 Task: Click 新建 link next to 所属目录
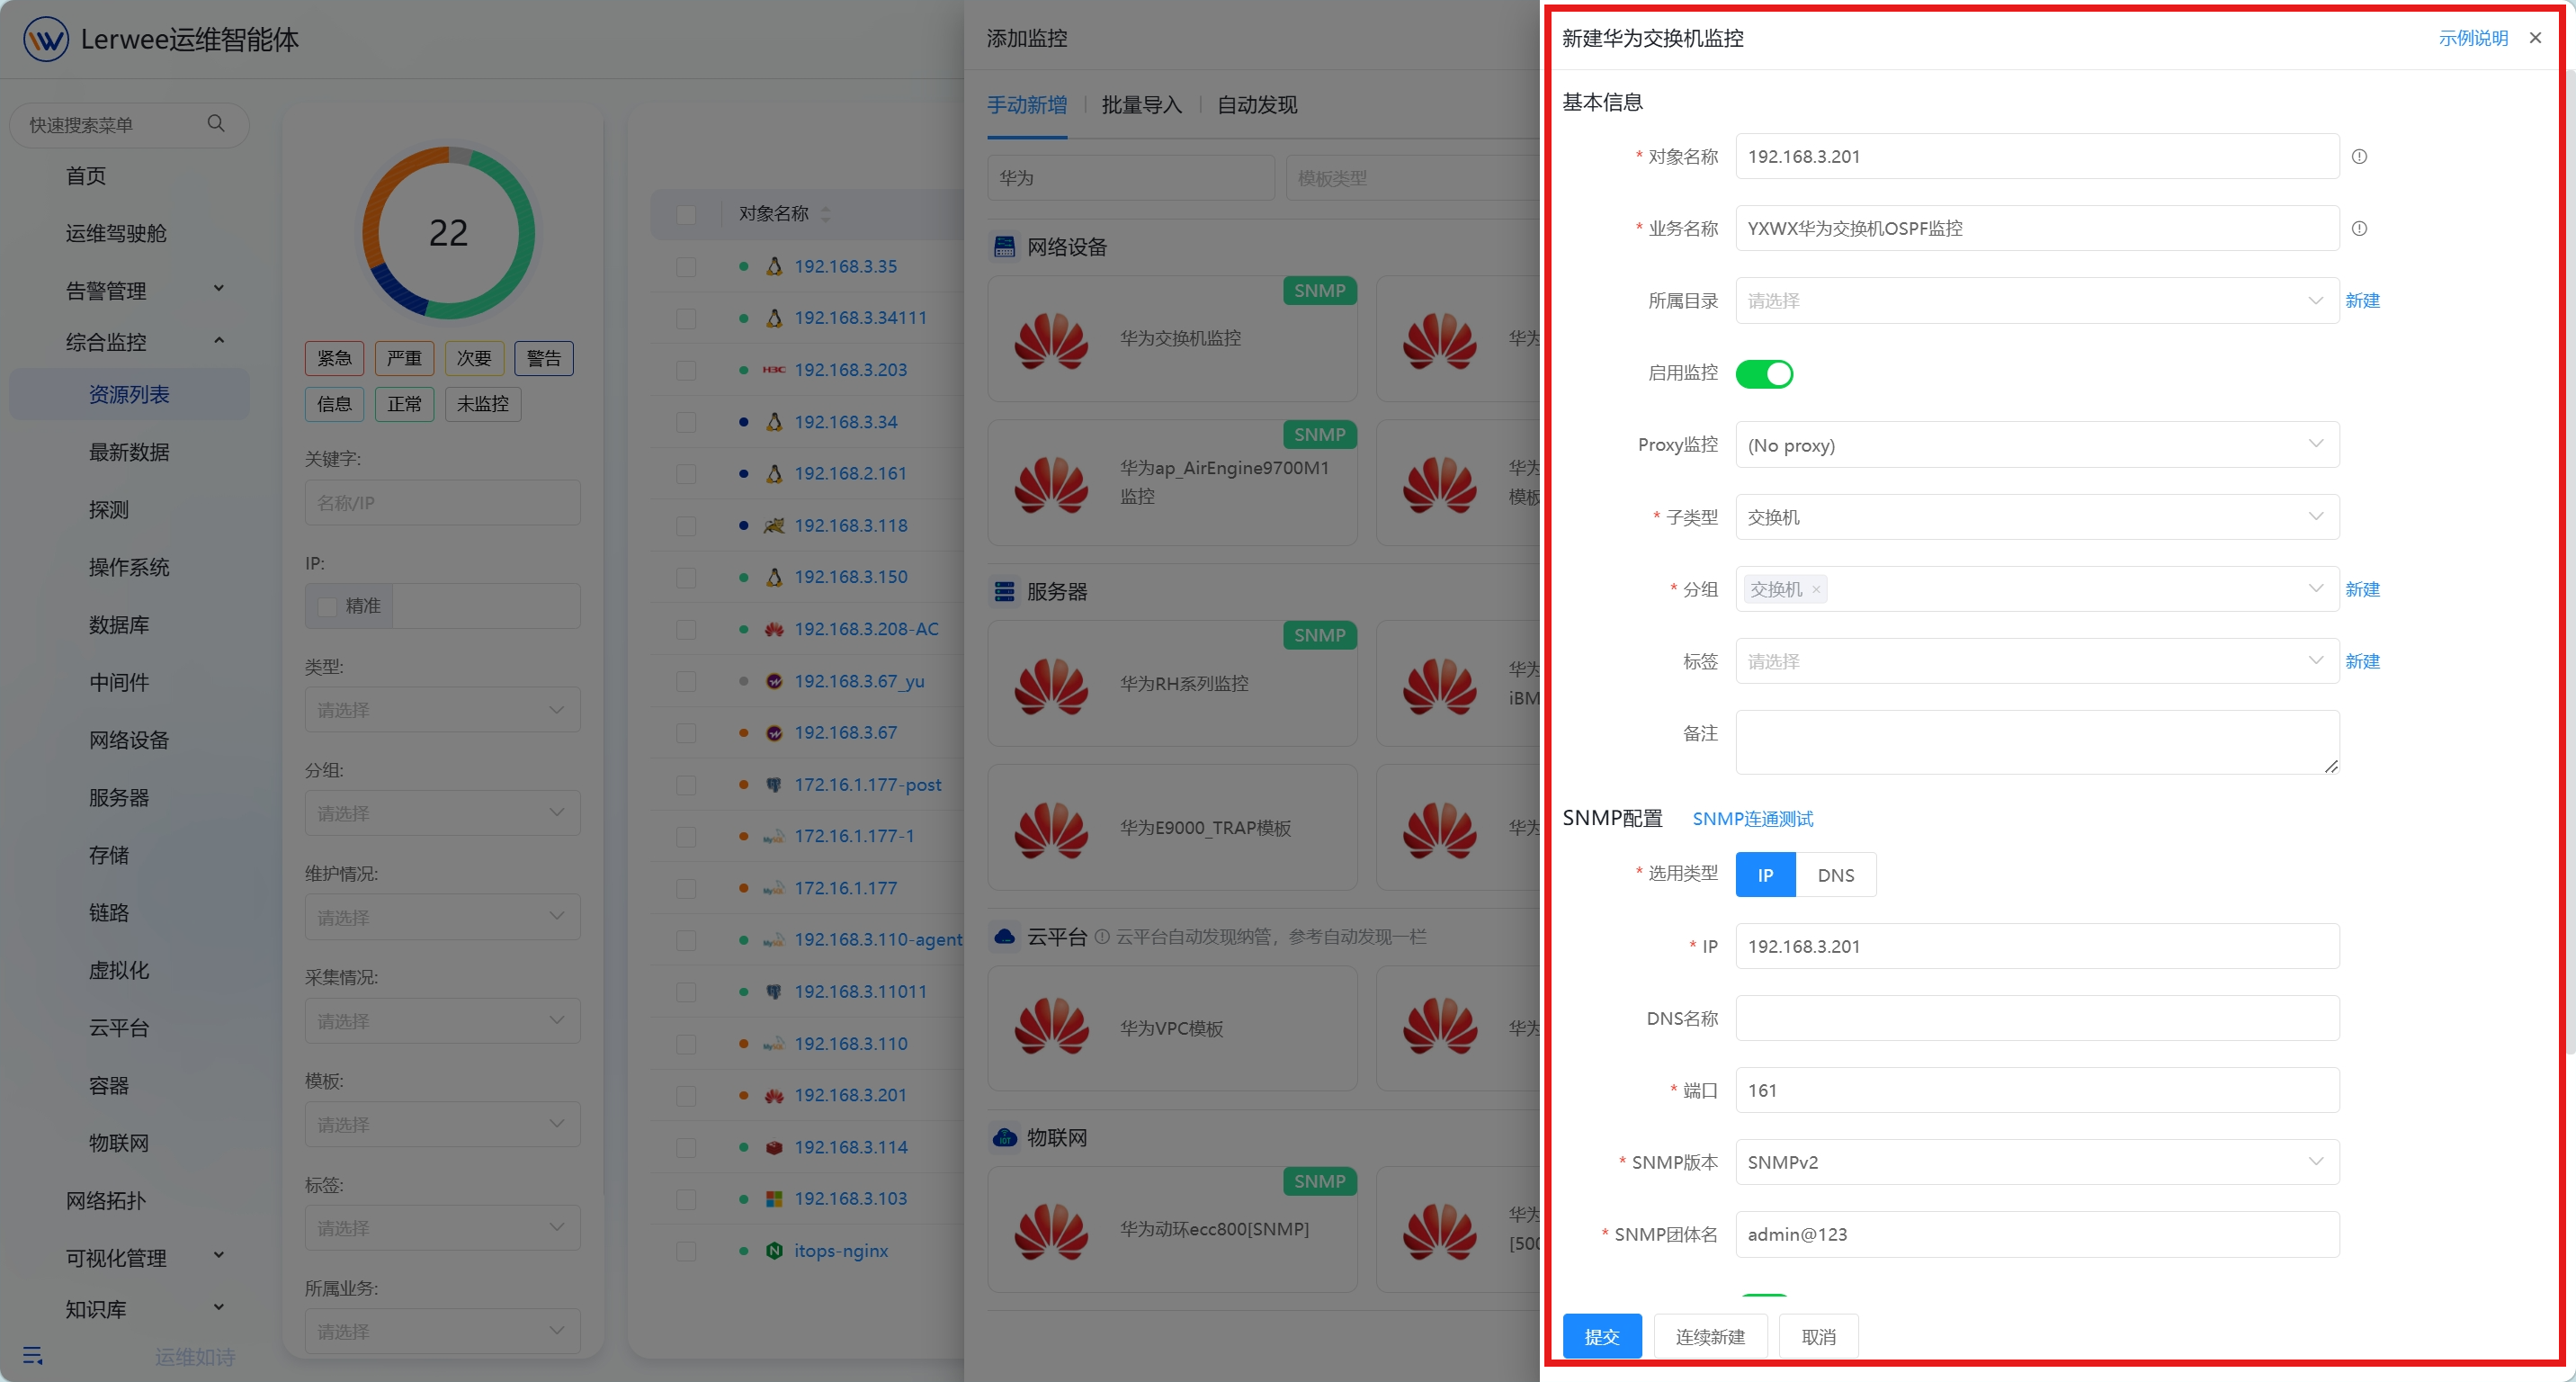[2362, 301]
